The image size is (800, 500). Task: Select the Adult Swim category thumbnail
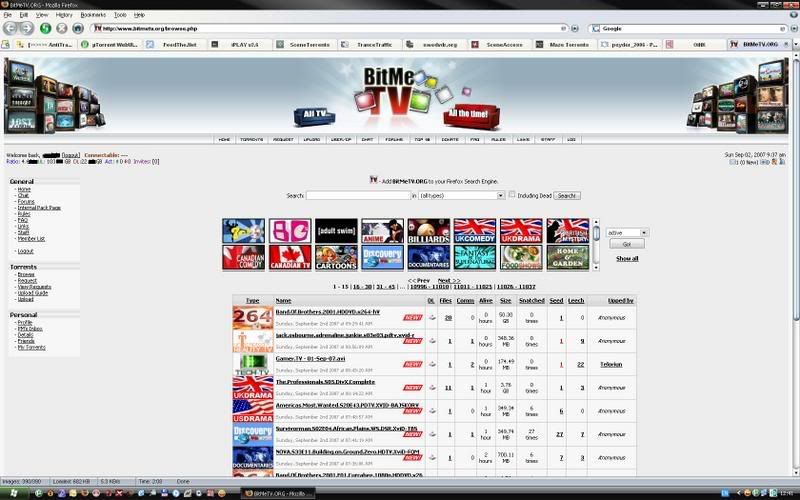tap(336, 231)
